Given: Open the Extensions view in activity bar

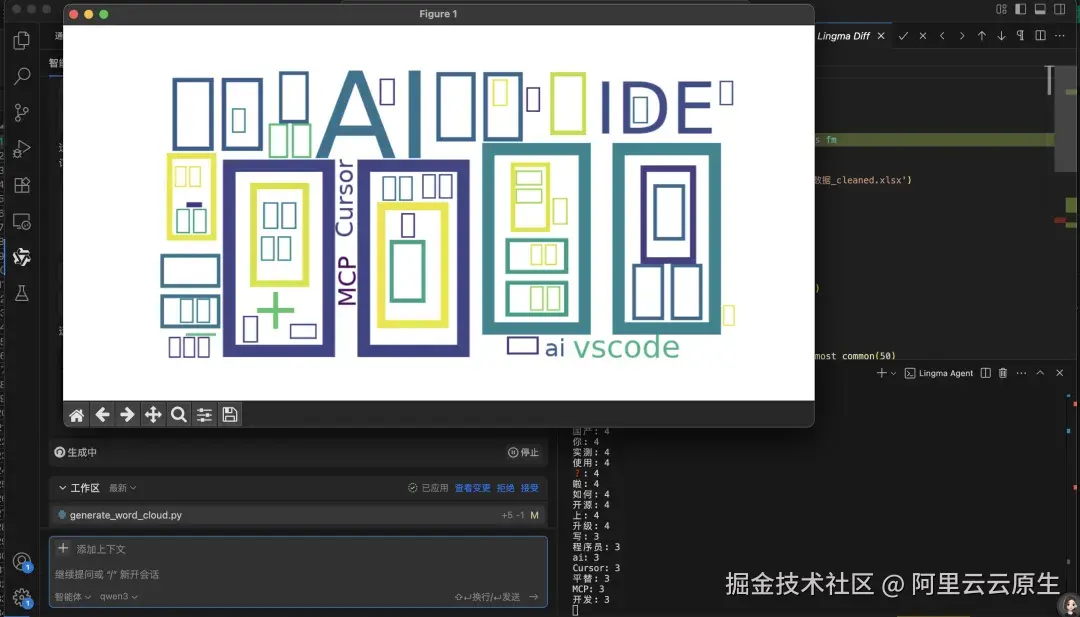Looking at the screenshot, I should point(22,185).
